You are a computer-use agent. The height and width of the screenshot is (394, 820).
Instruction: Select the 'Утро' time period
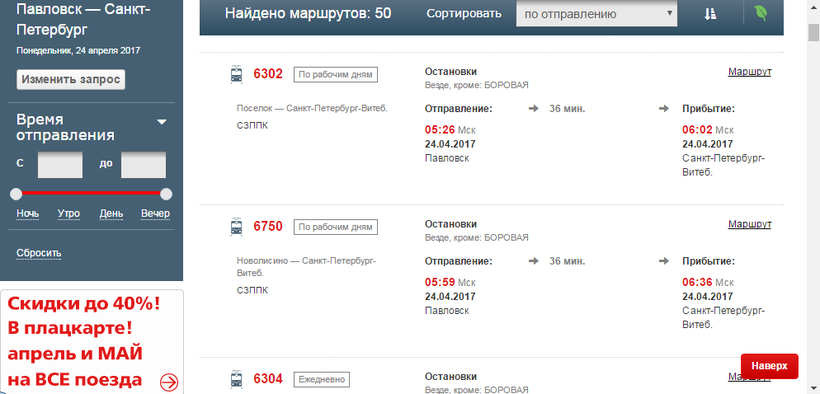(x=69, y=213)
